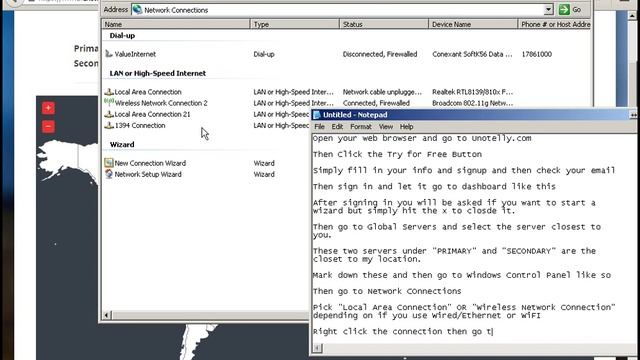Click the 'Local Area Connection 21' name text
Image resolution: width=640 pixels, height=360 pixels.
point(152,114)
